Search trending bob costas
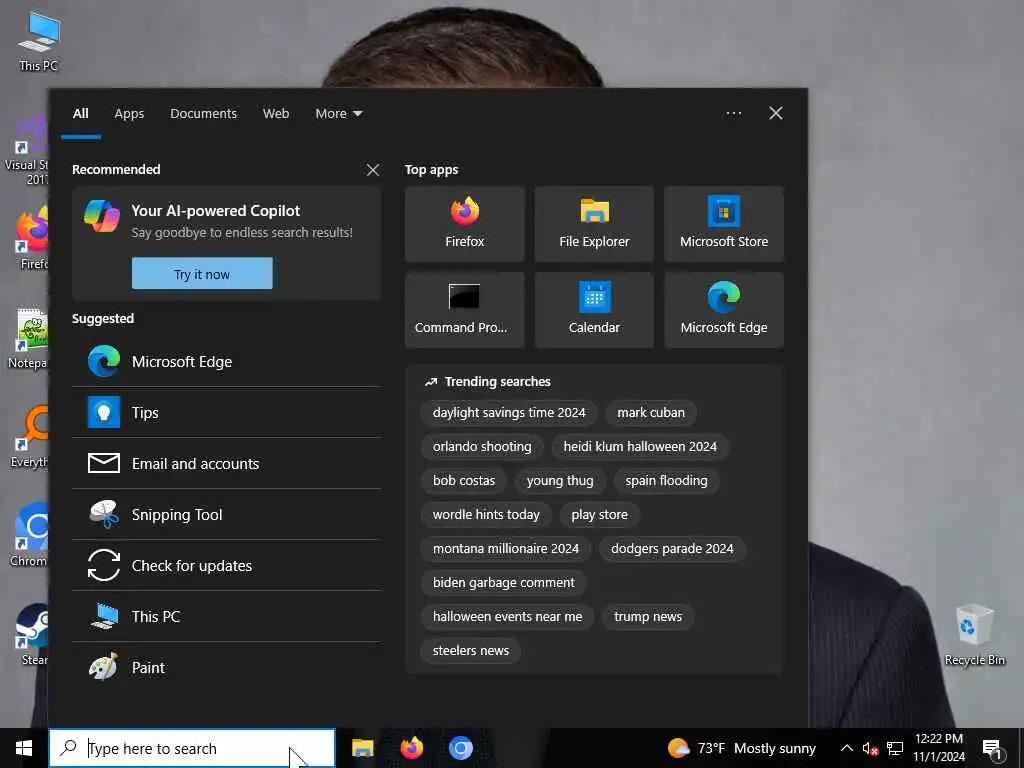Image resolution: width=1024 pixels, height=768 pixels. [x=464, y=481]
